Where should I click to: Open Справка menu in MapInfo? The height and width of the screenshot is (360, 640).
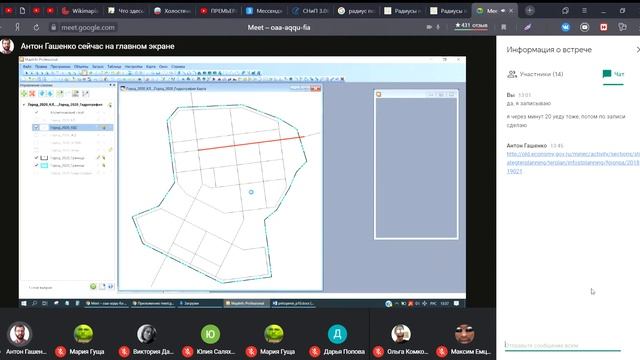178,67
